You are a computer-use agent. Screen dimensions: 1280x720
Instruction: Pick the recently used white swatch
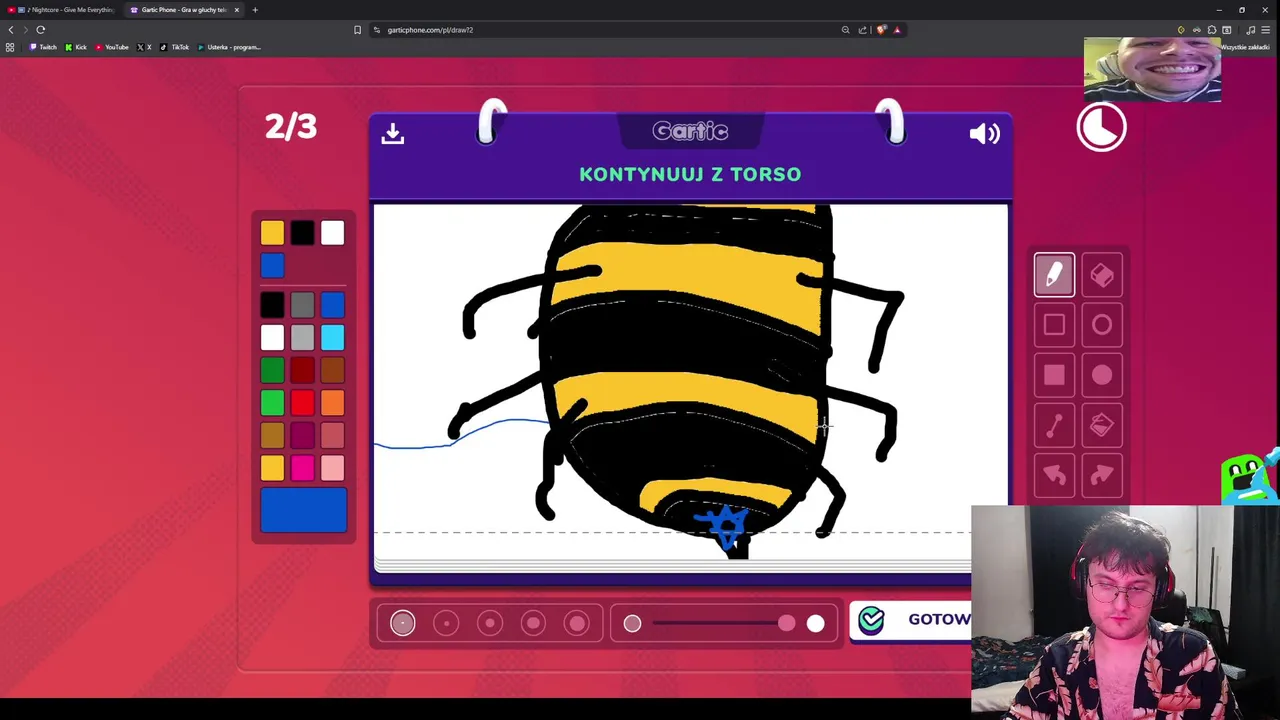[x=332, y=233]
